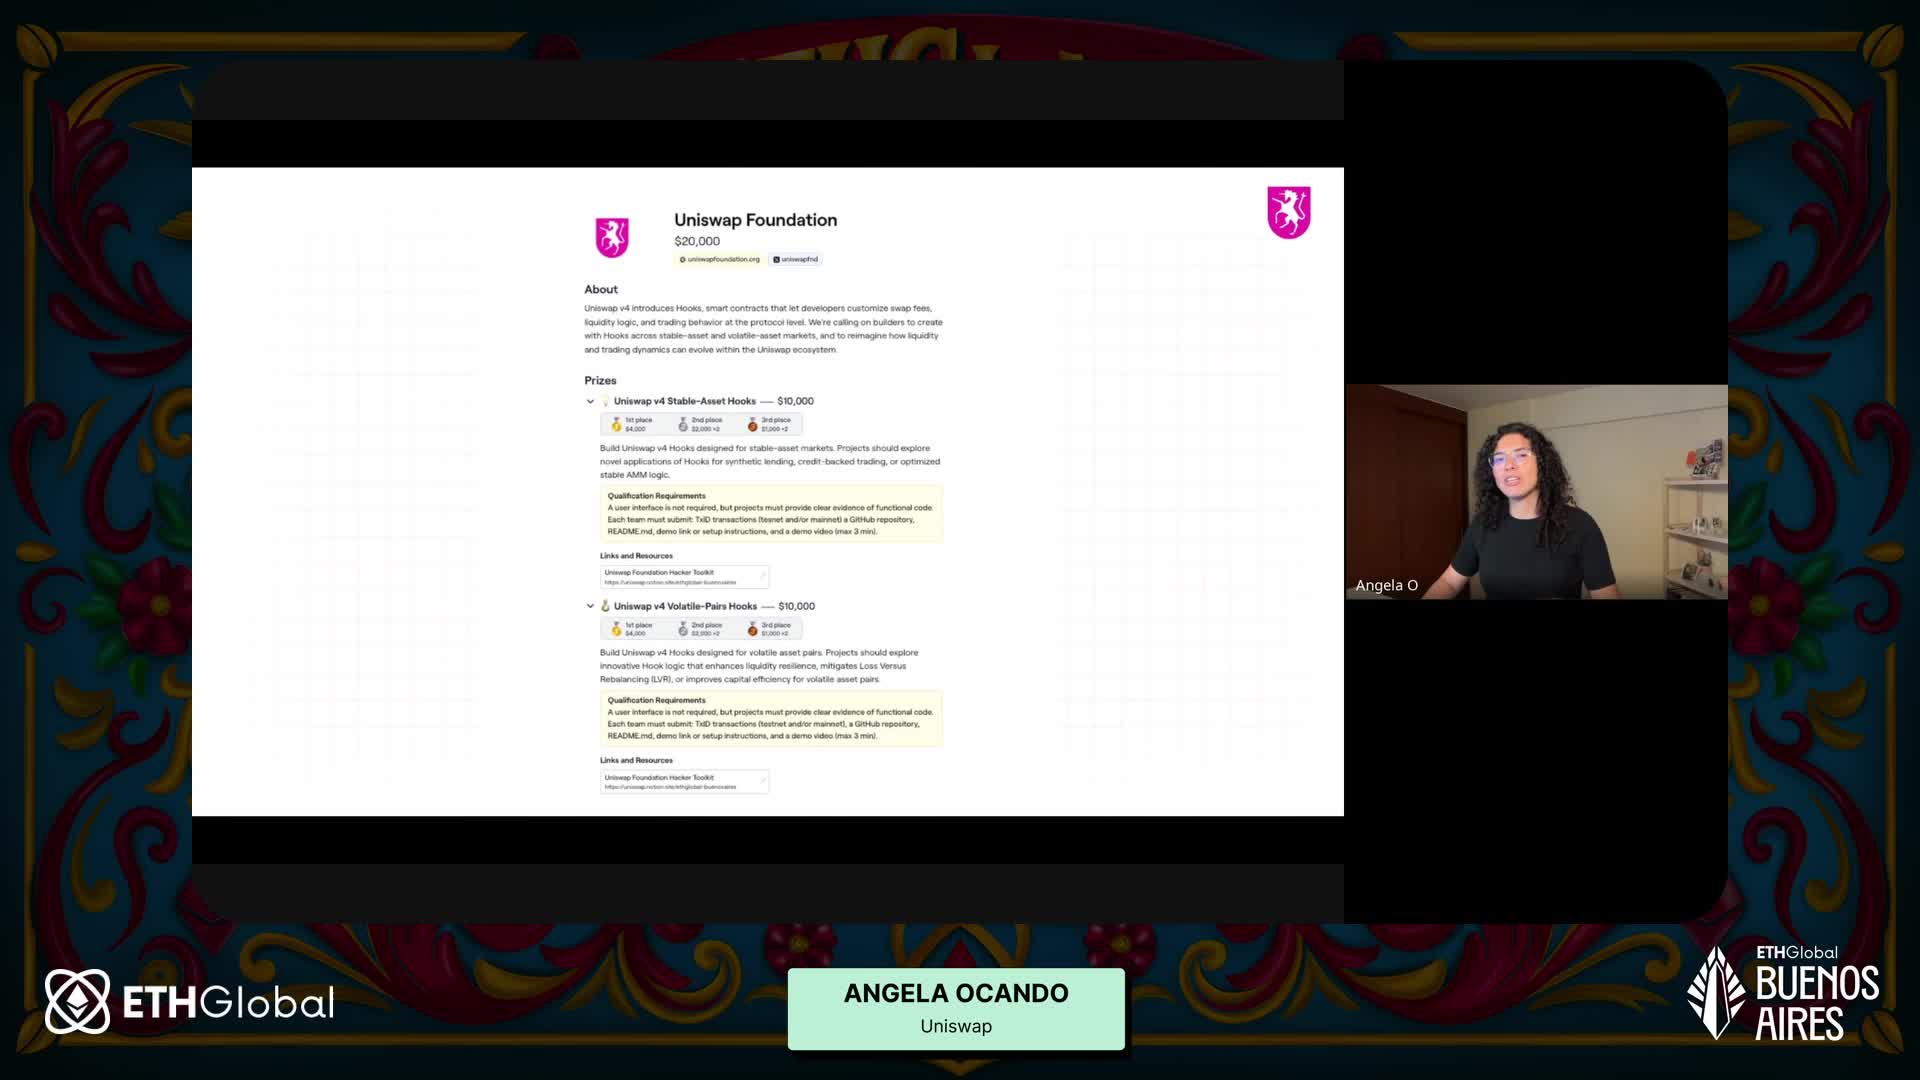This screenshot has height=1080, width=1920.
Task: Select Angela O's webcam video tile
Action: coord(1536,492)
